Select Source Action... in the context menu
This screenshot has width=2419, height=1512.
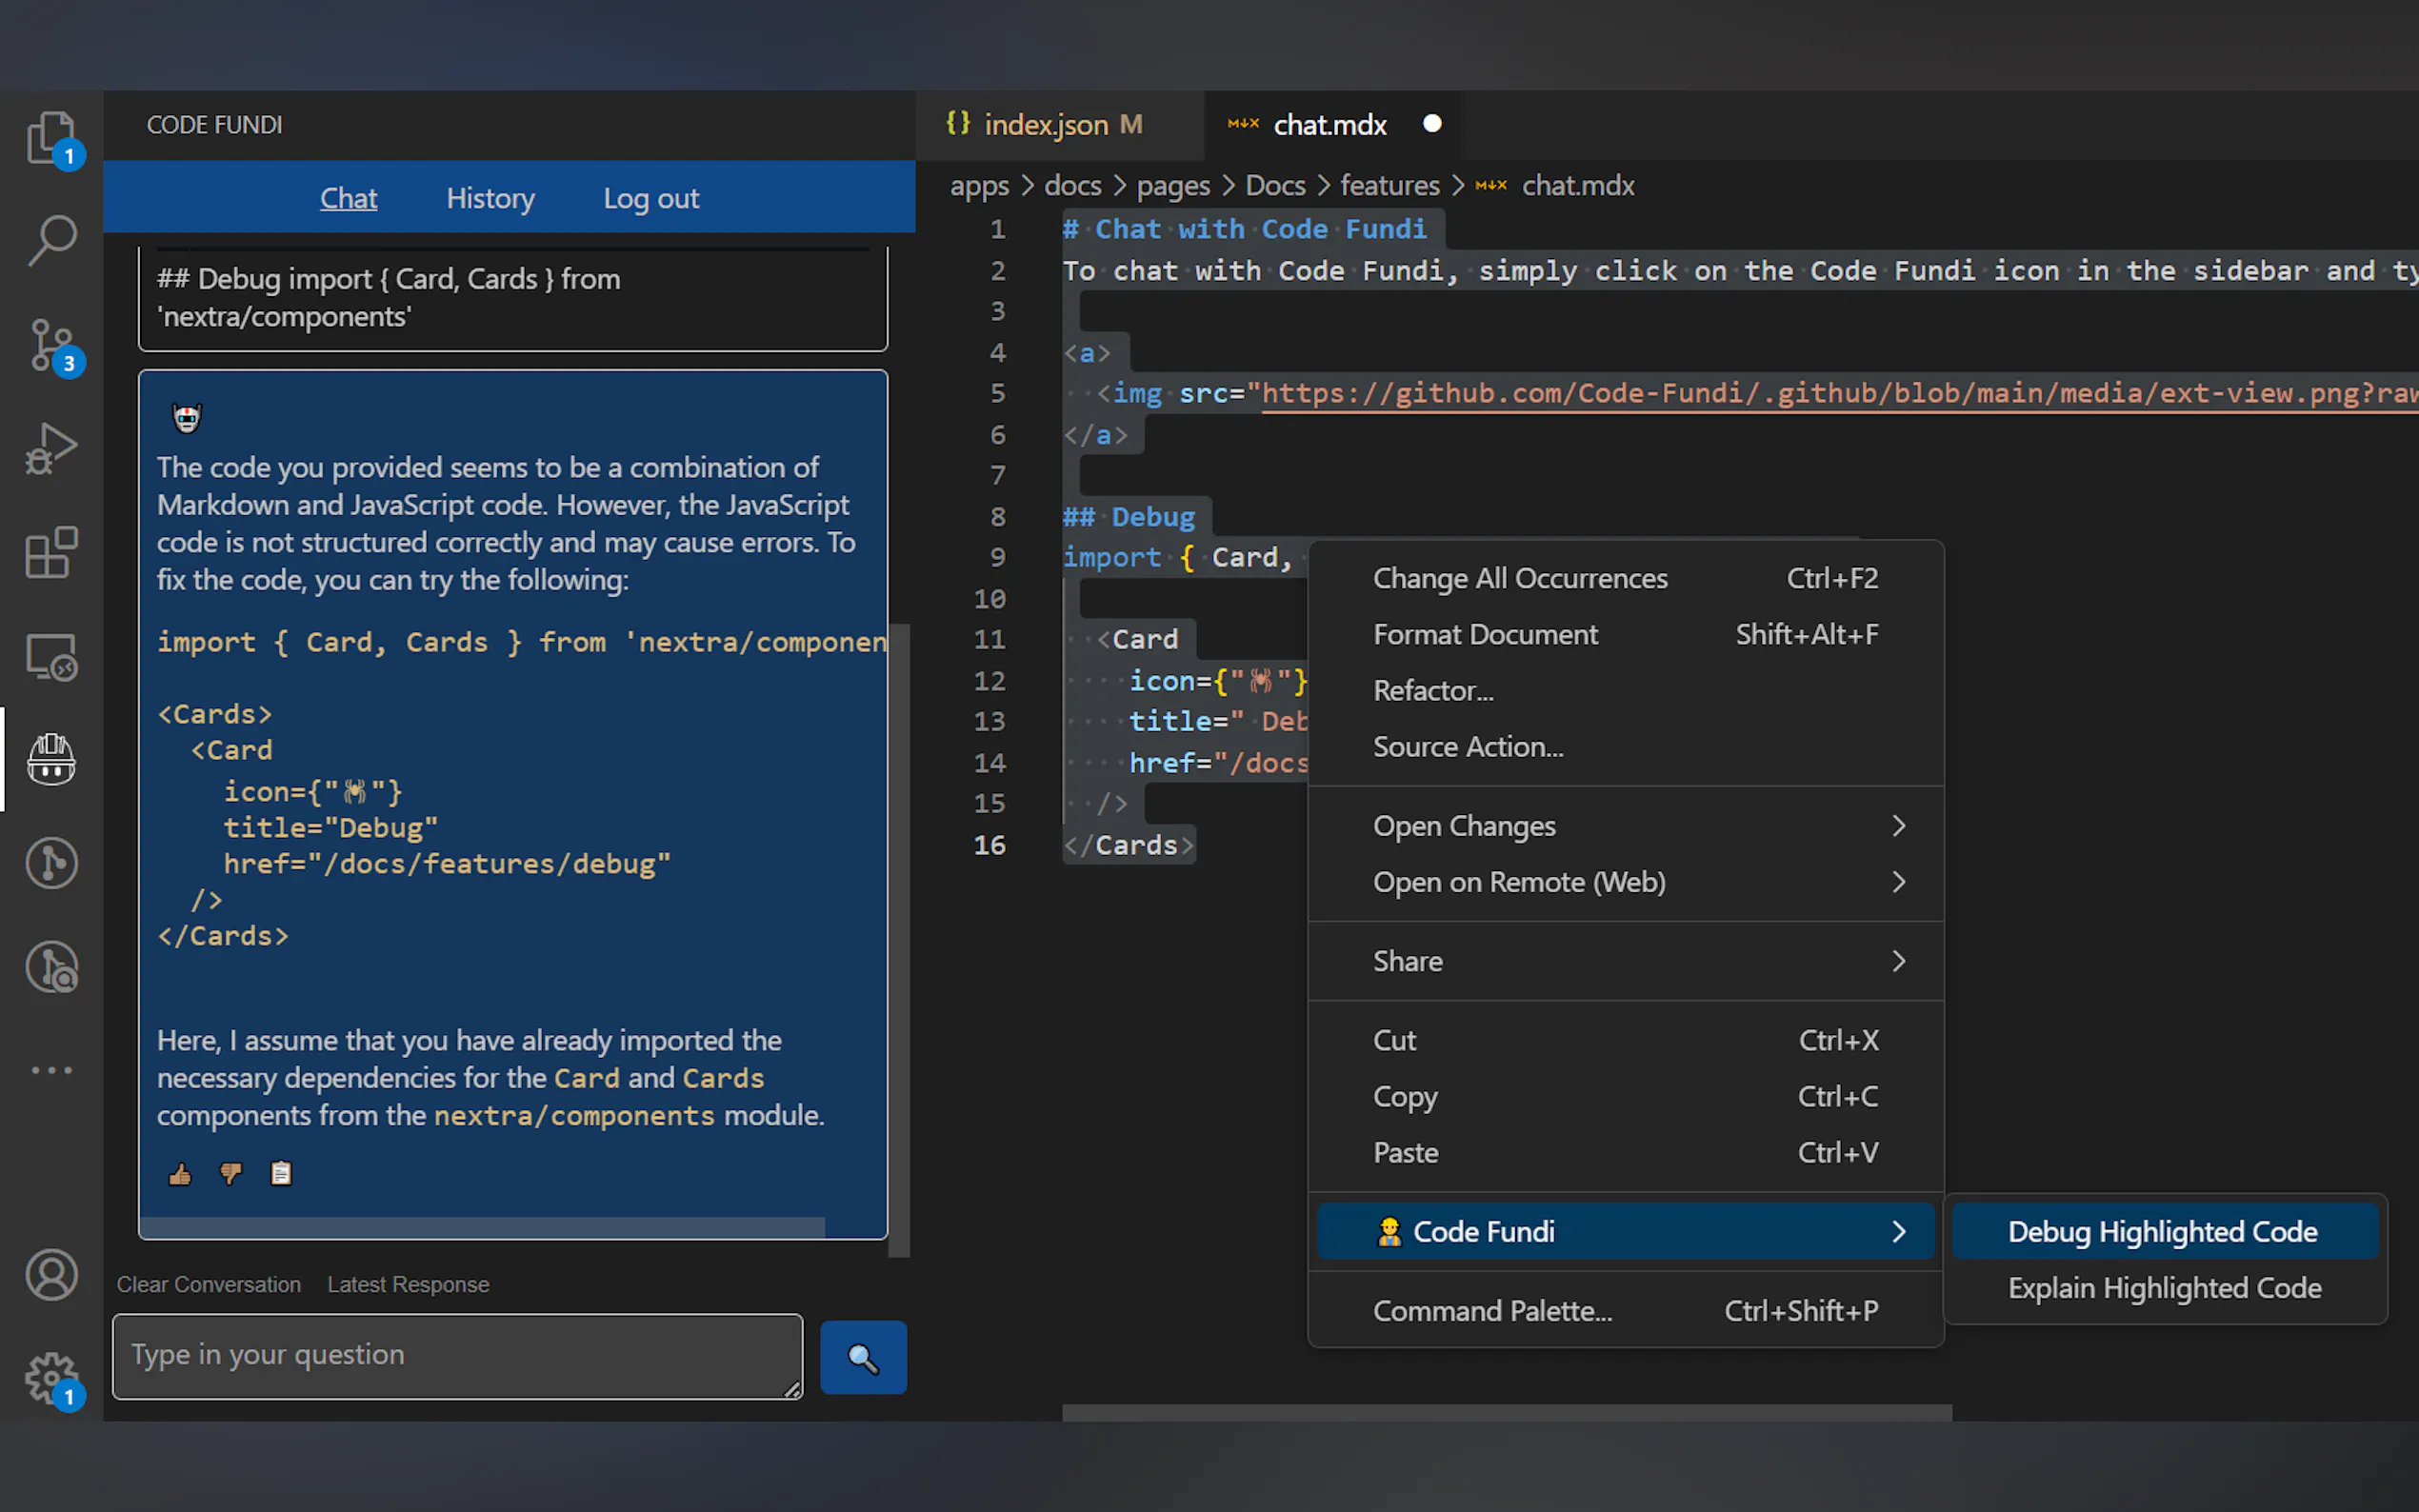tap(1625, 746)
